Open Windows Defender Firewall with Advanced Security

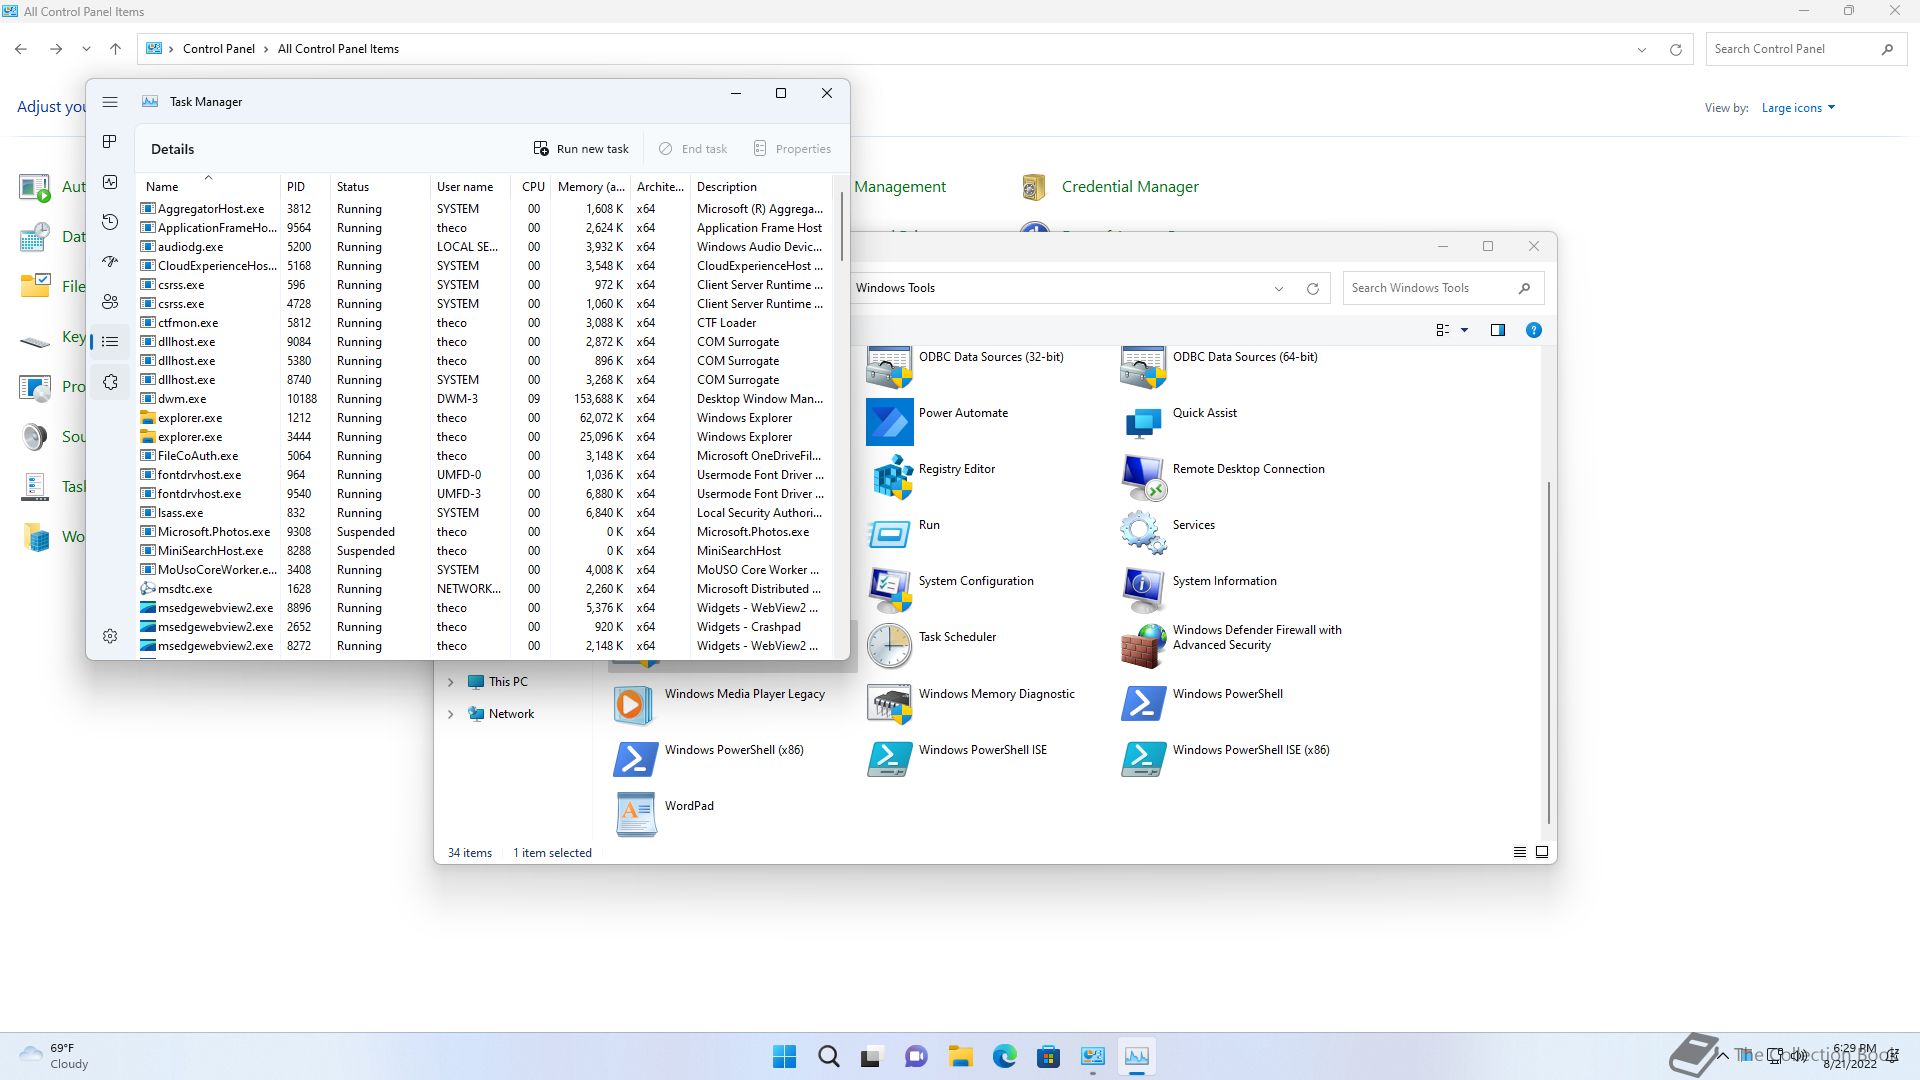coord(1143,646)
